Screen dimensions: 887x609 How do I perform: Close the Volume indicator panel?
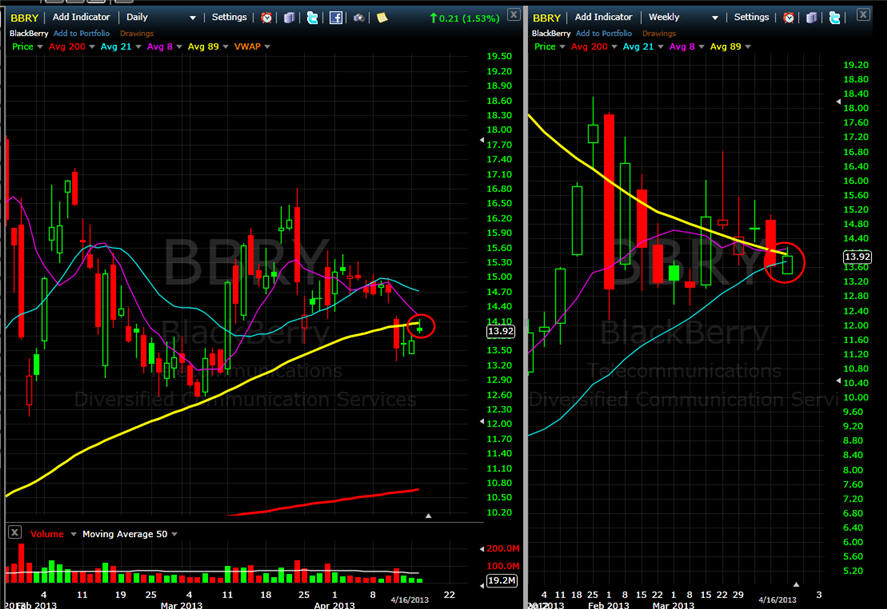tap(15, 532)
